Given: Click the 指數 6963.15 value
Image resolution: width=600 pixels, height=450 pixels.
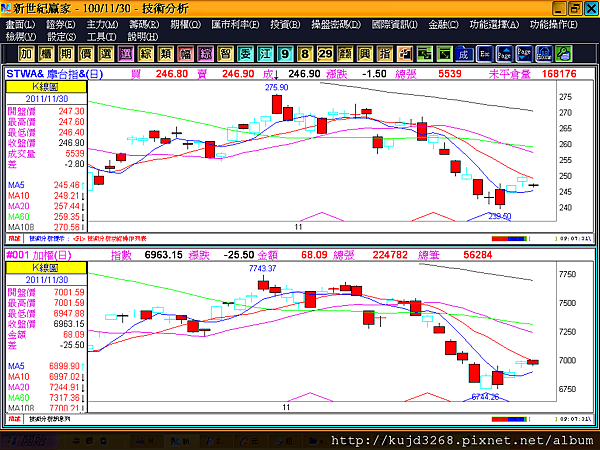Looking at the screenshot, I should [163, 255].
